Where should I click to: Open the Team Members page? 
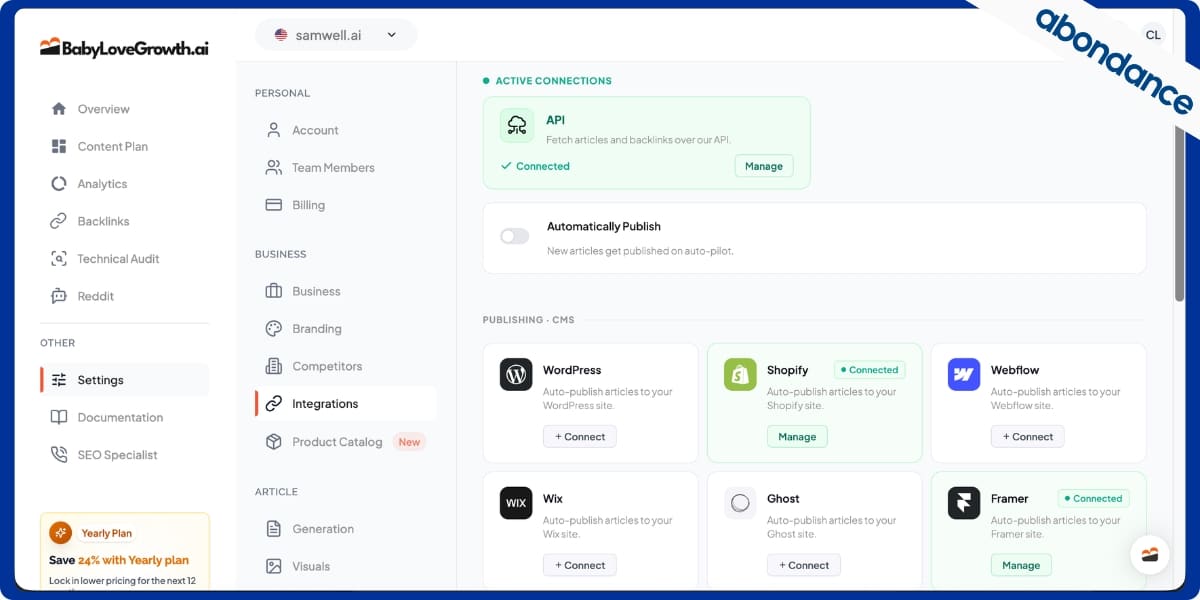[x=346, y=168]
